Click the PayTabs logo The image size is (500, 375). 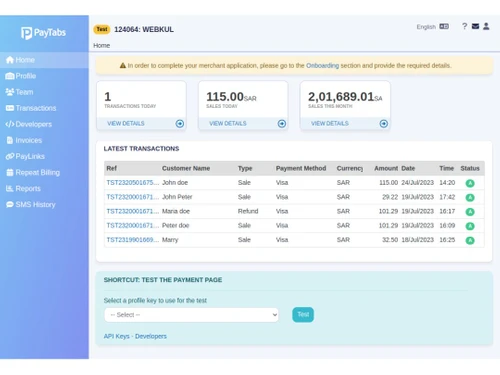43,33
